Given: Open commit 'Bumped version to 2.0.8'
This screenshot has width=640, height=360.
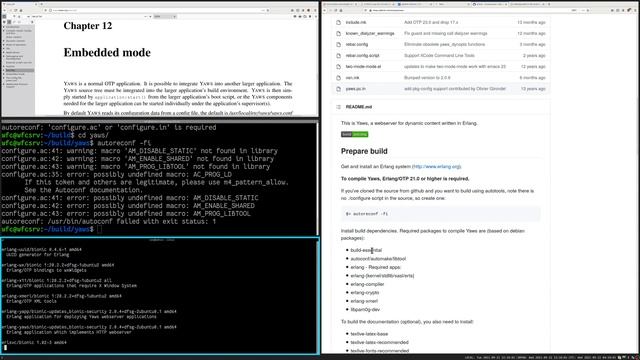Looking at the screenshot, I should point(427,78).
